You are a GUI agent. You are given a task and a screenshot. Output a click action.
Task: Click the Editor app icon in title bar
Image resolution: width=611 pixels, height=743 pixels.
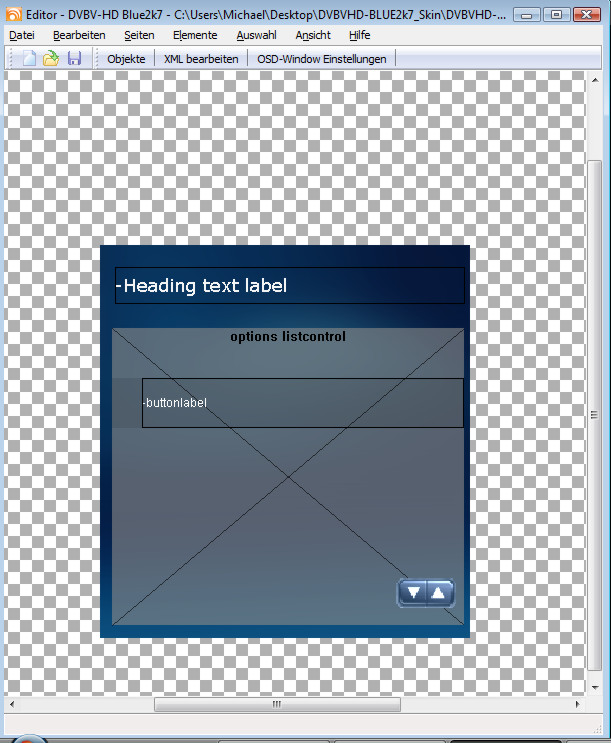click(14, 16)
